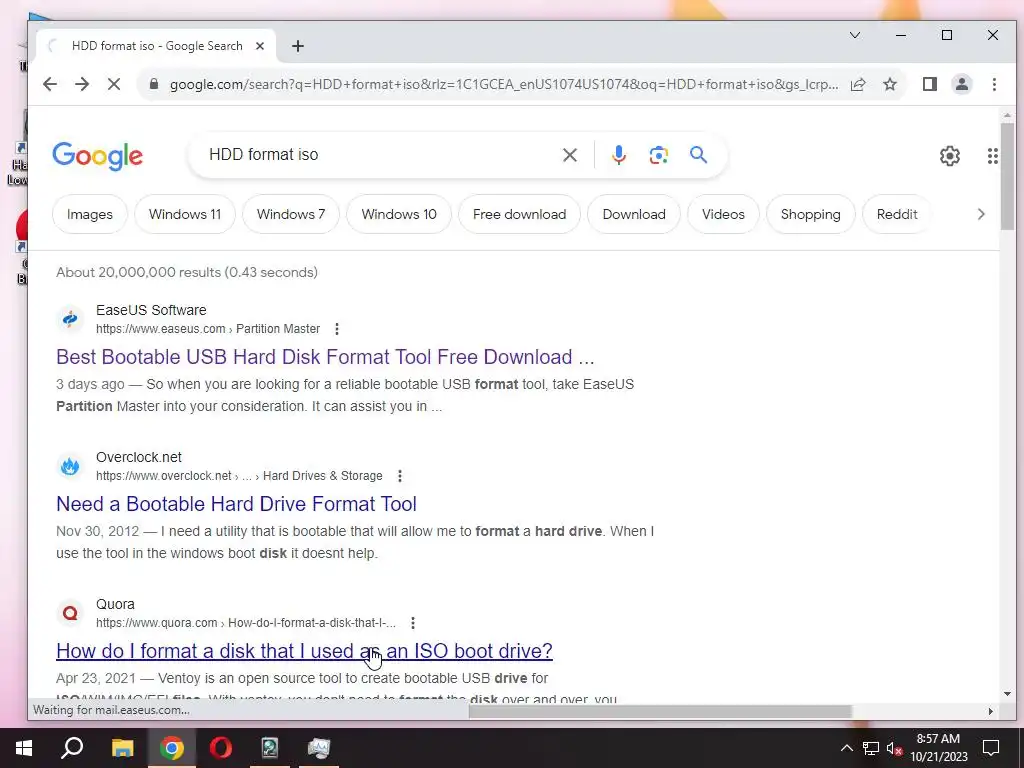The width and height of the screenshot is (1024, 768).
Task: Click the page scroll down arrow
Action: click(1007, 694)
